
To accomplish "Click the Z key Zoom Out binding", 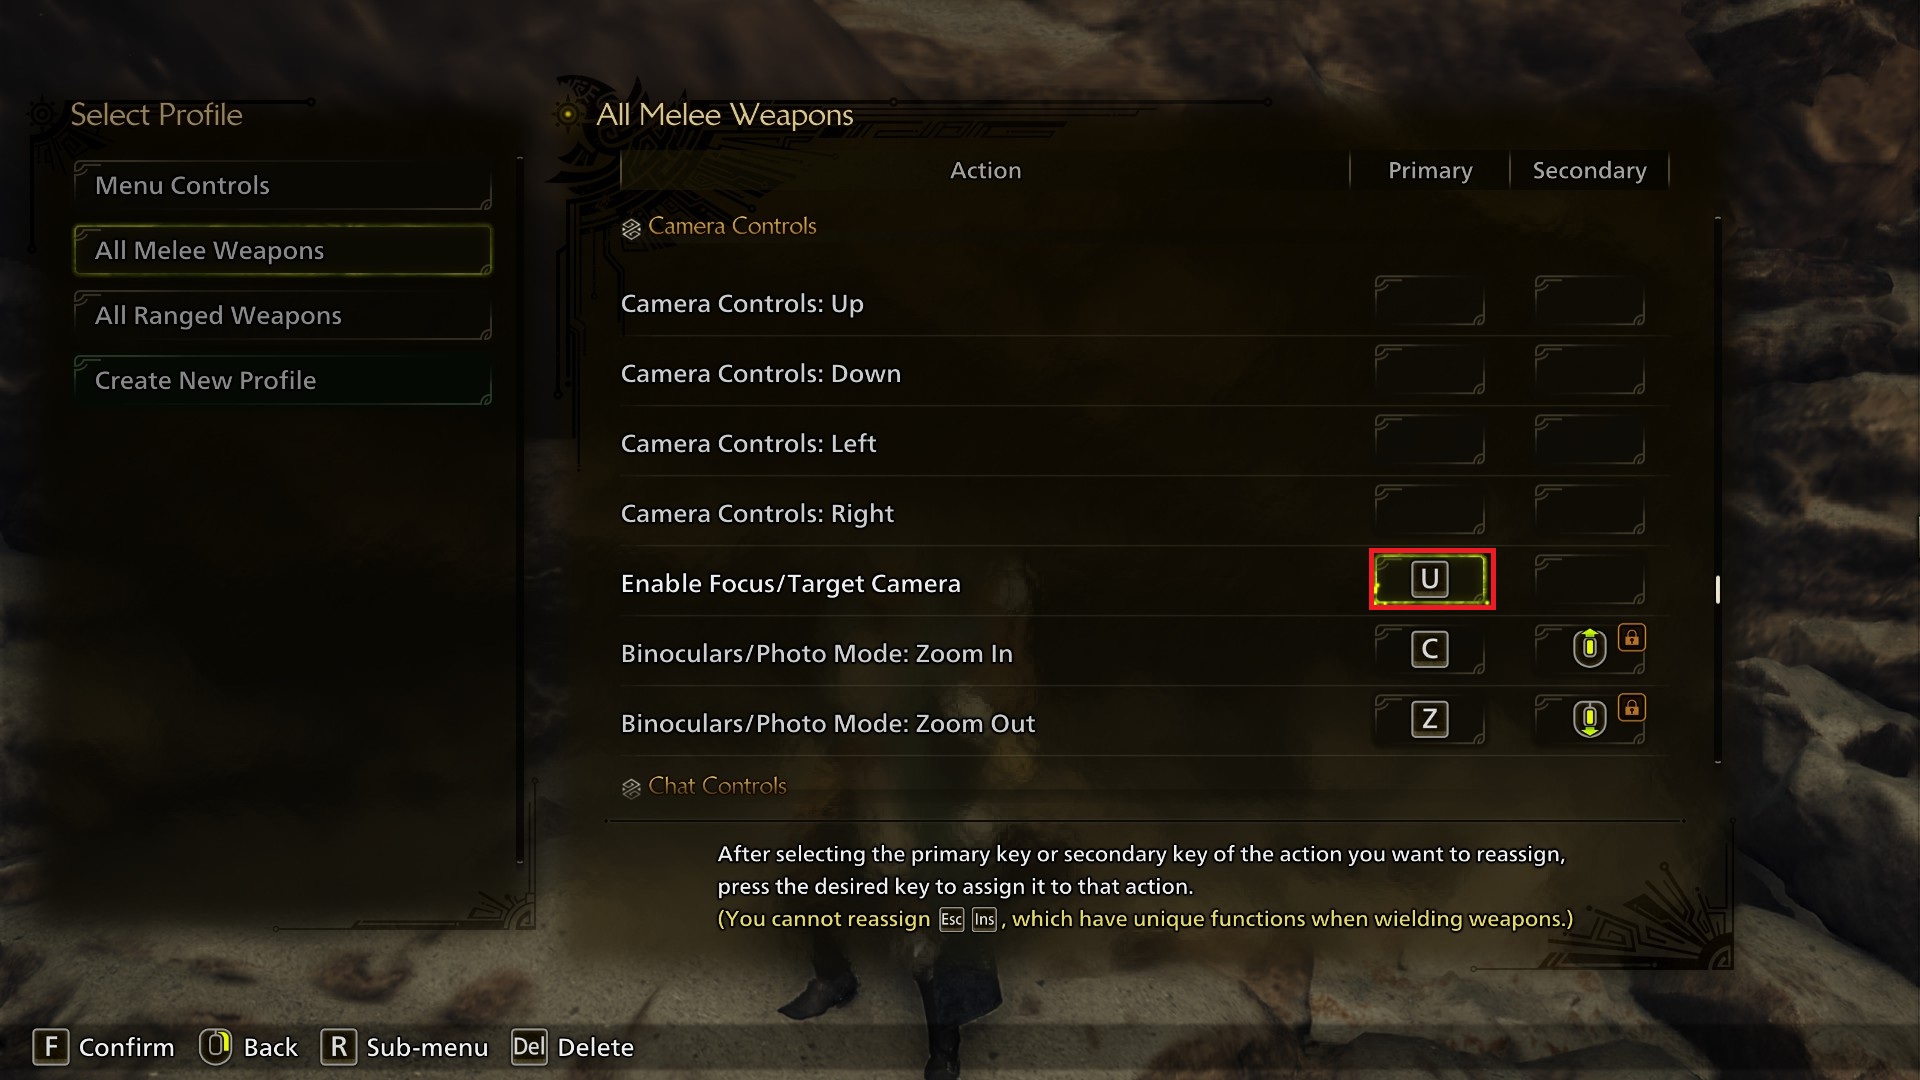I will 1430,720.
